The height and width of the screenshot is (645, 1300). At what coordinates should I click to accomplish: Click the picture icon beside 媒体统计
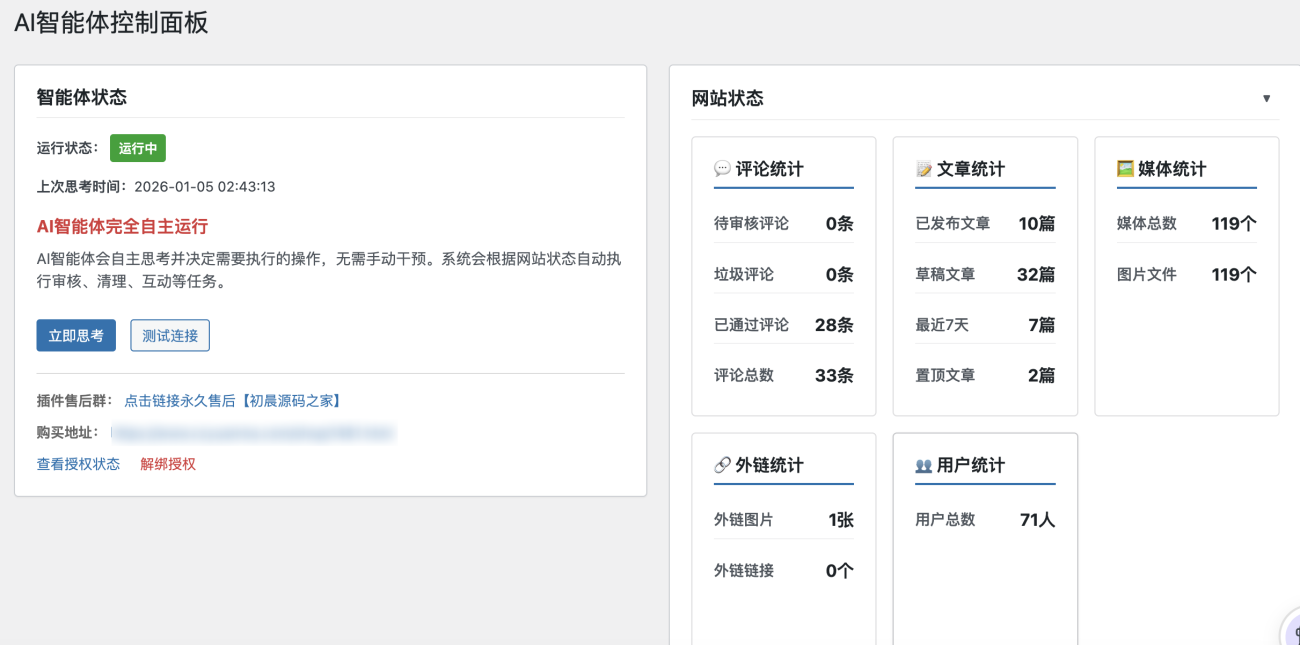(1125, 169)
